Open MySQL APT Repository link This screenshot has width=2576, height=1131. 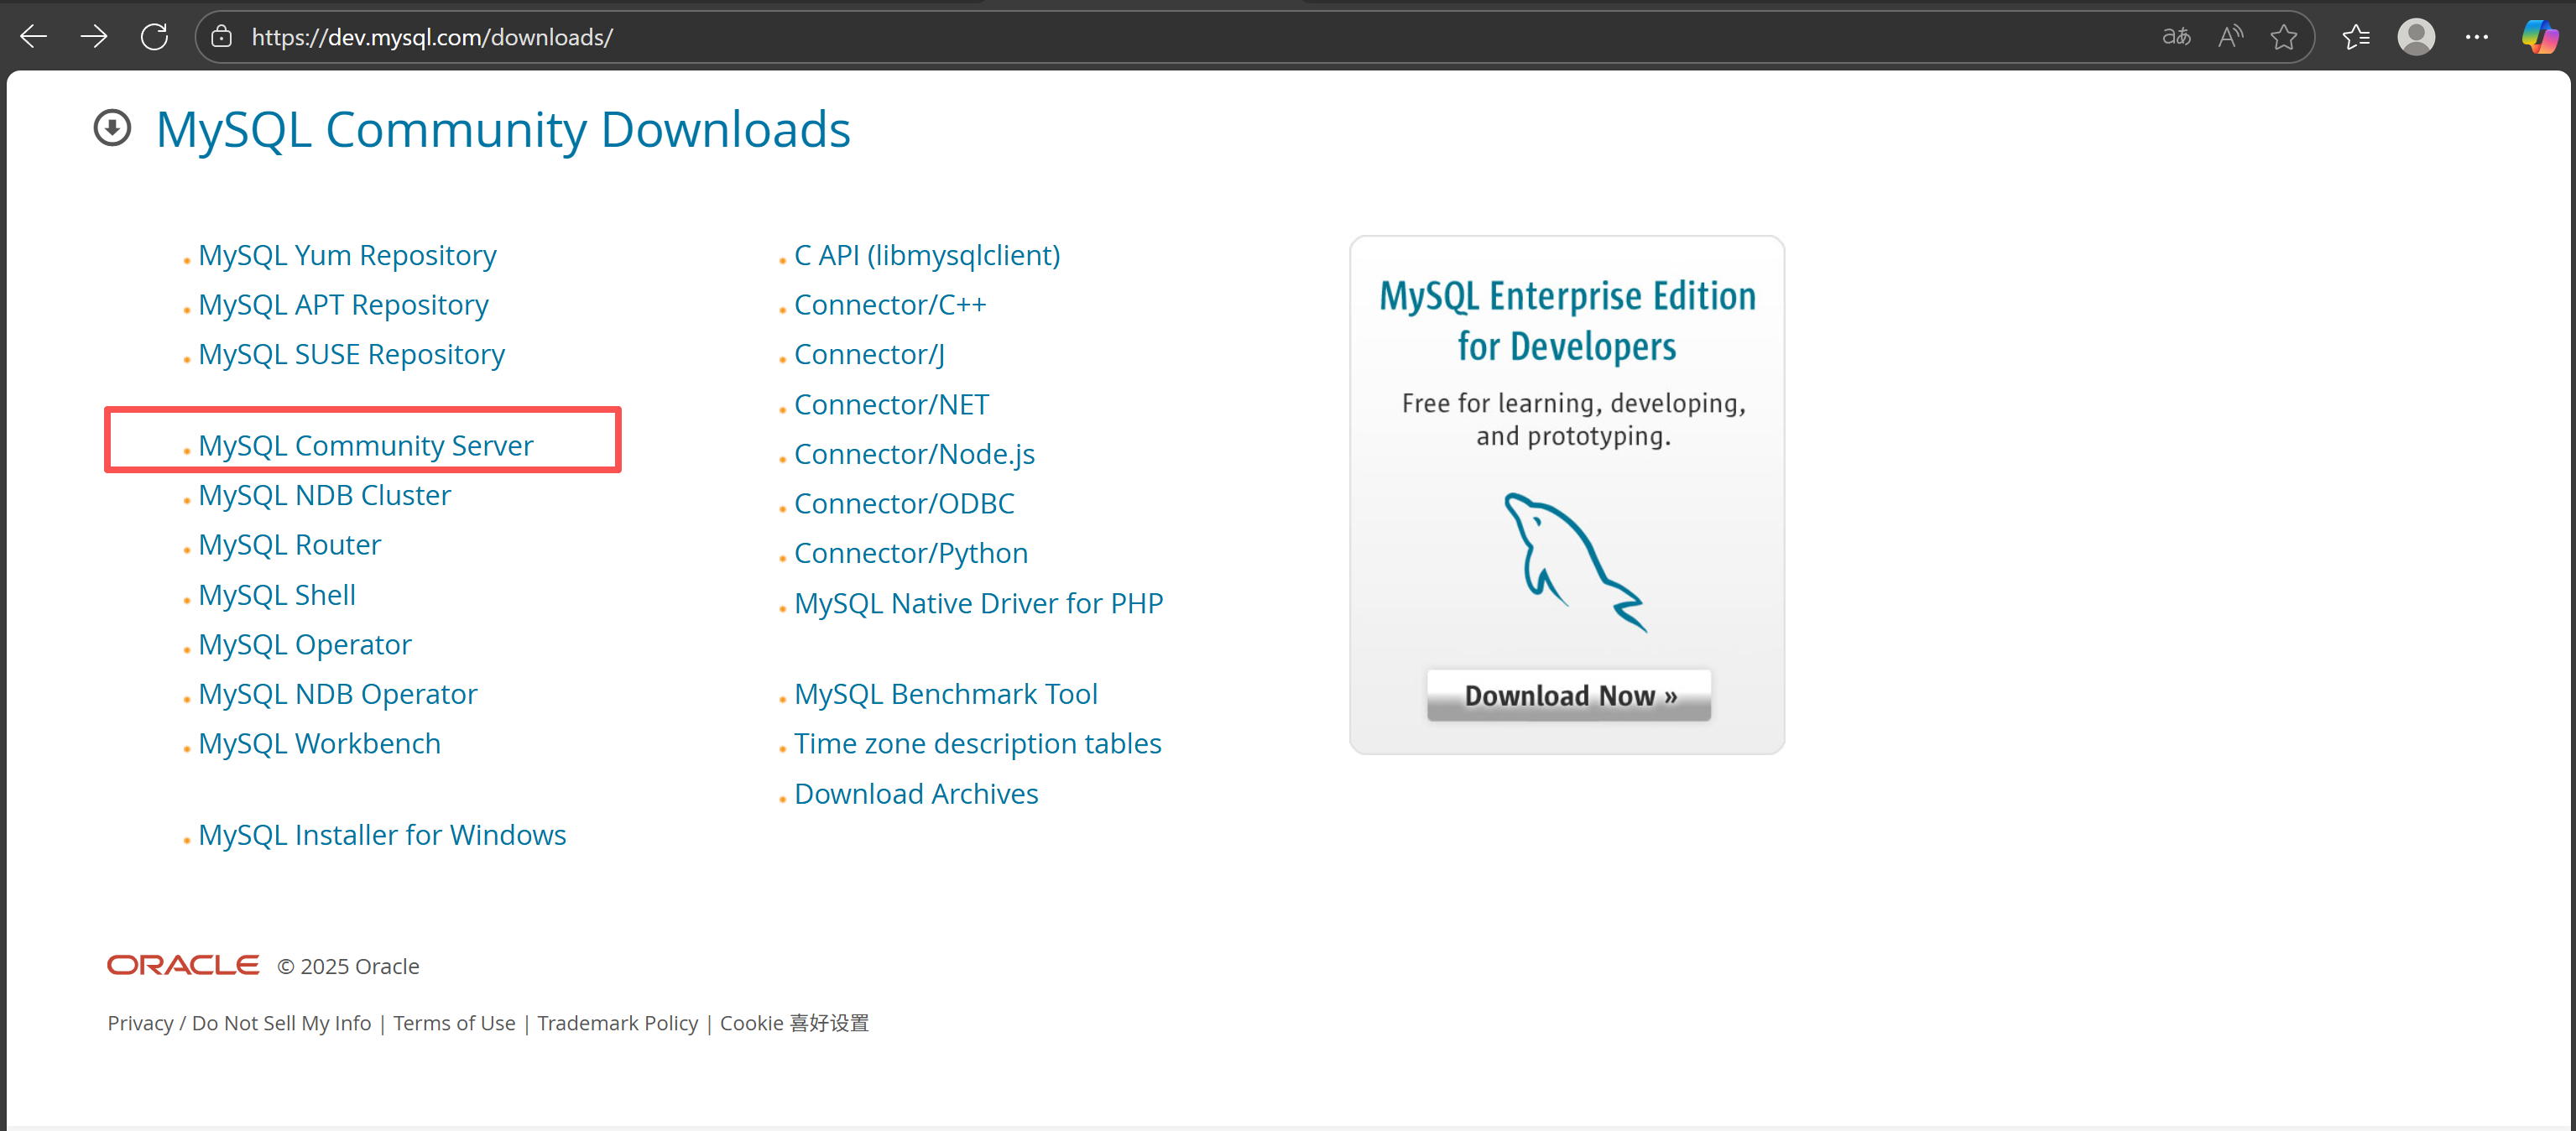[x=343, y=305]
